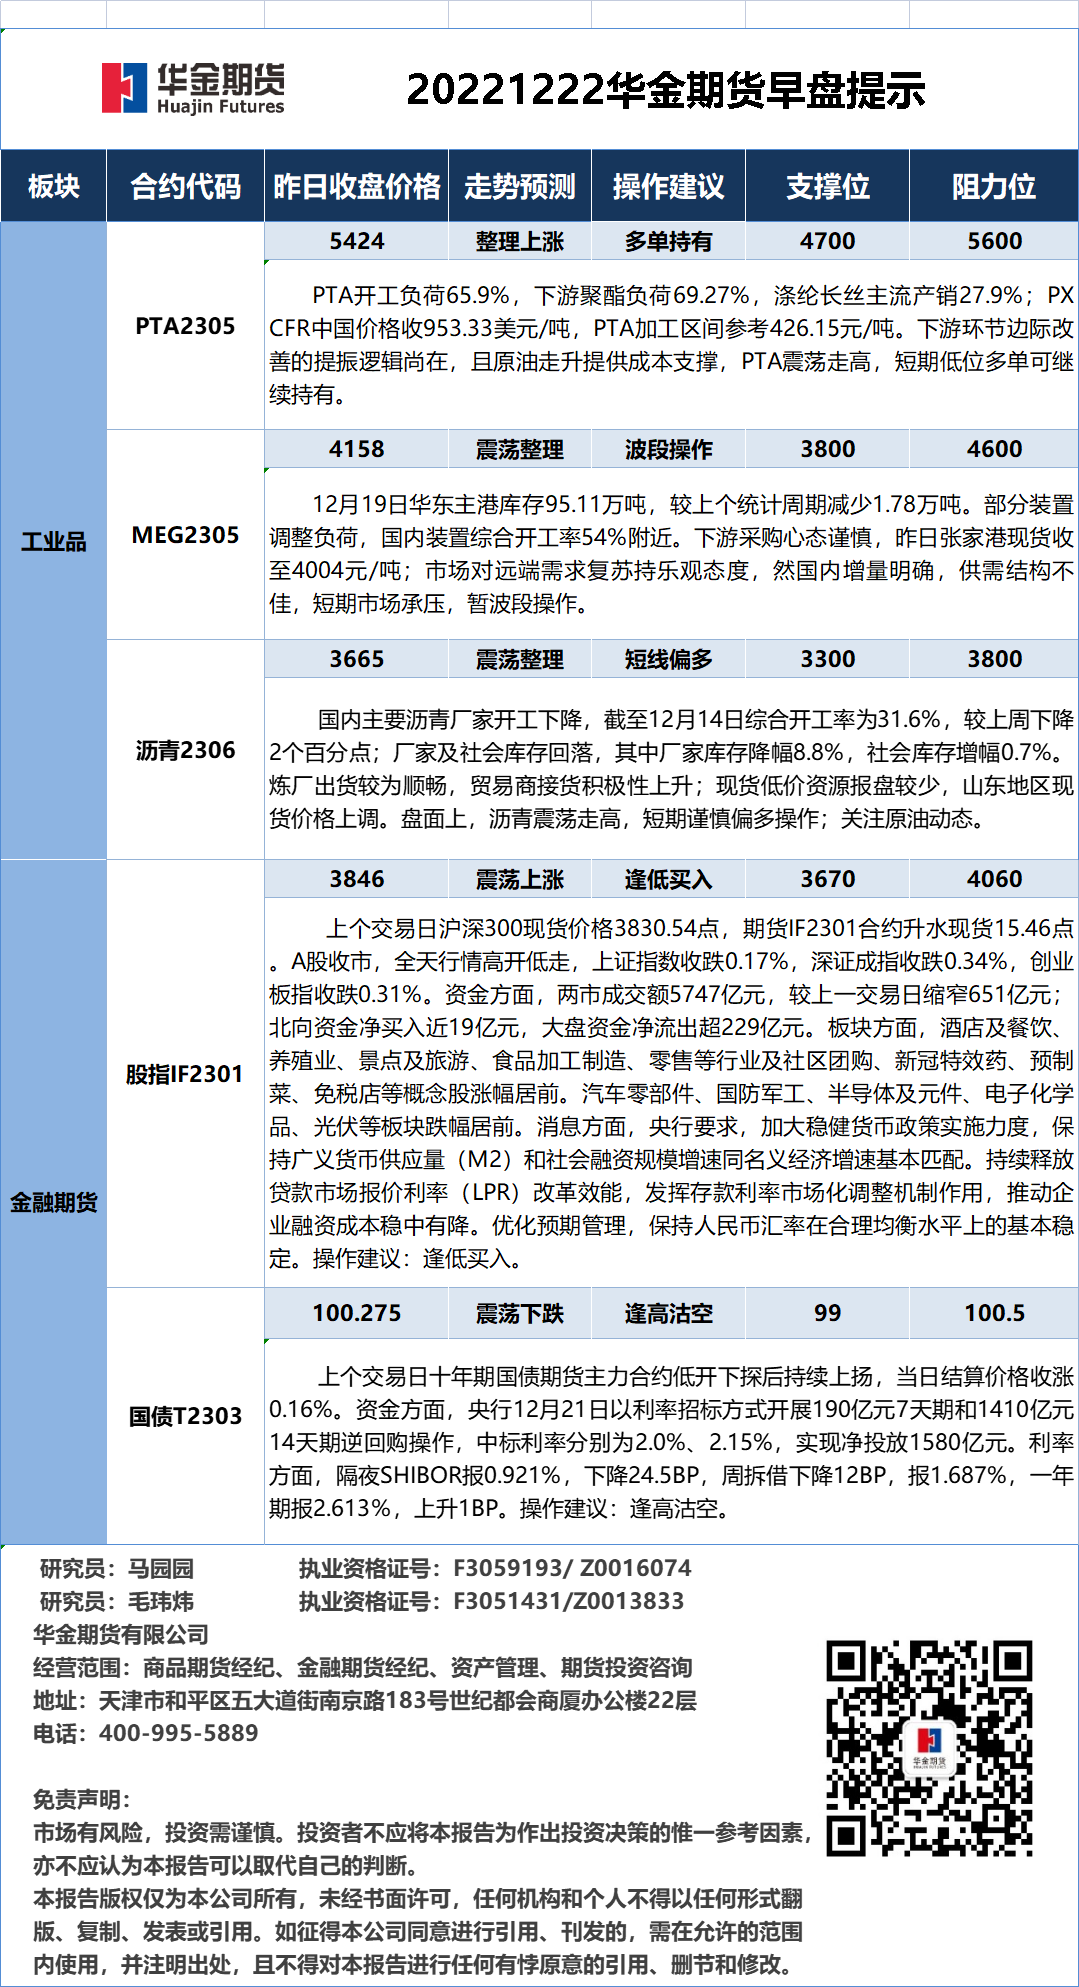The height and width of the screenshot is (1987, 1079).
Task: Select the 金融期货 sector cell
Action: click(53, 1202)
